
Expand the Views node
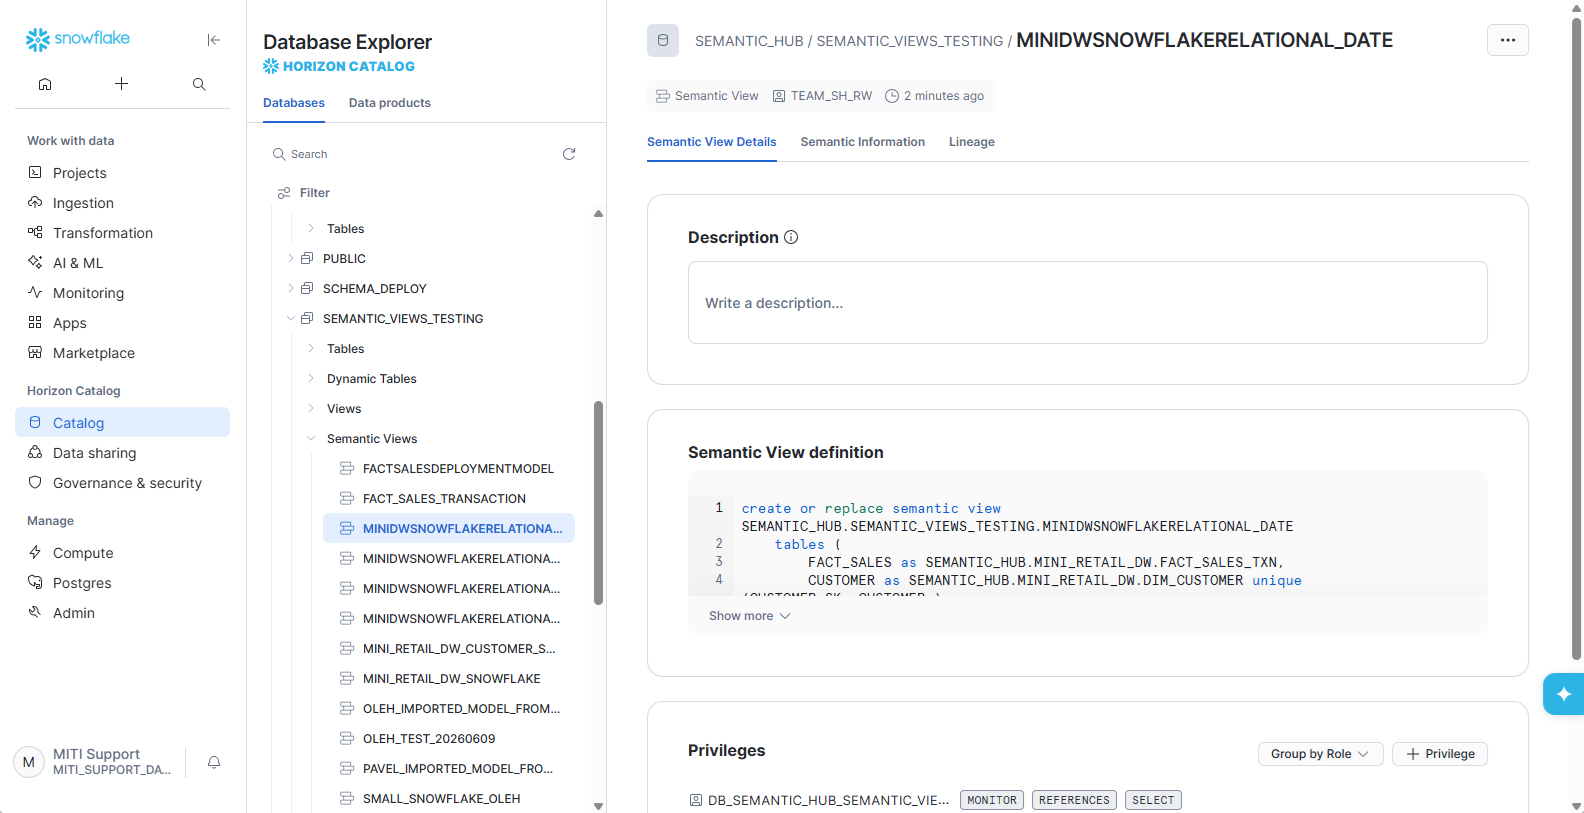[x=311, y=408]
